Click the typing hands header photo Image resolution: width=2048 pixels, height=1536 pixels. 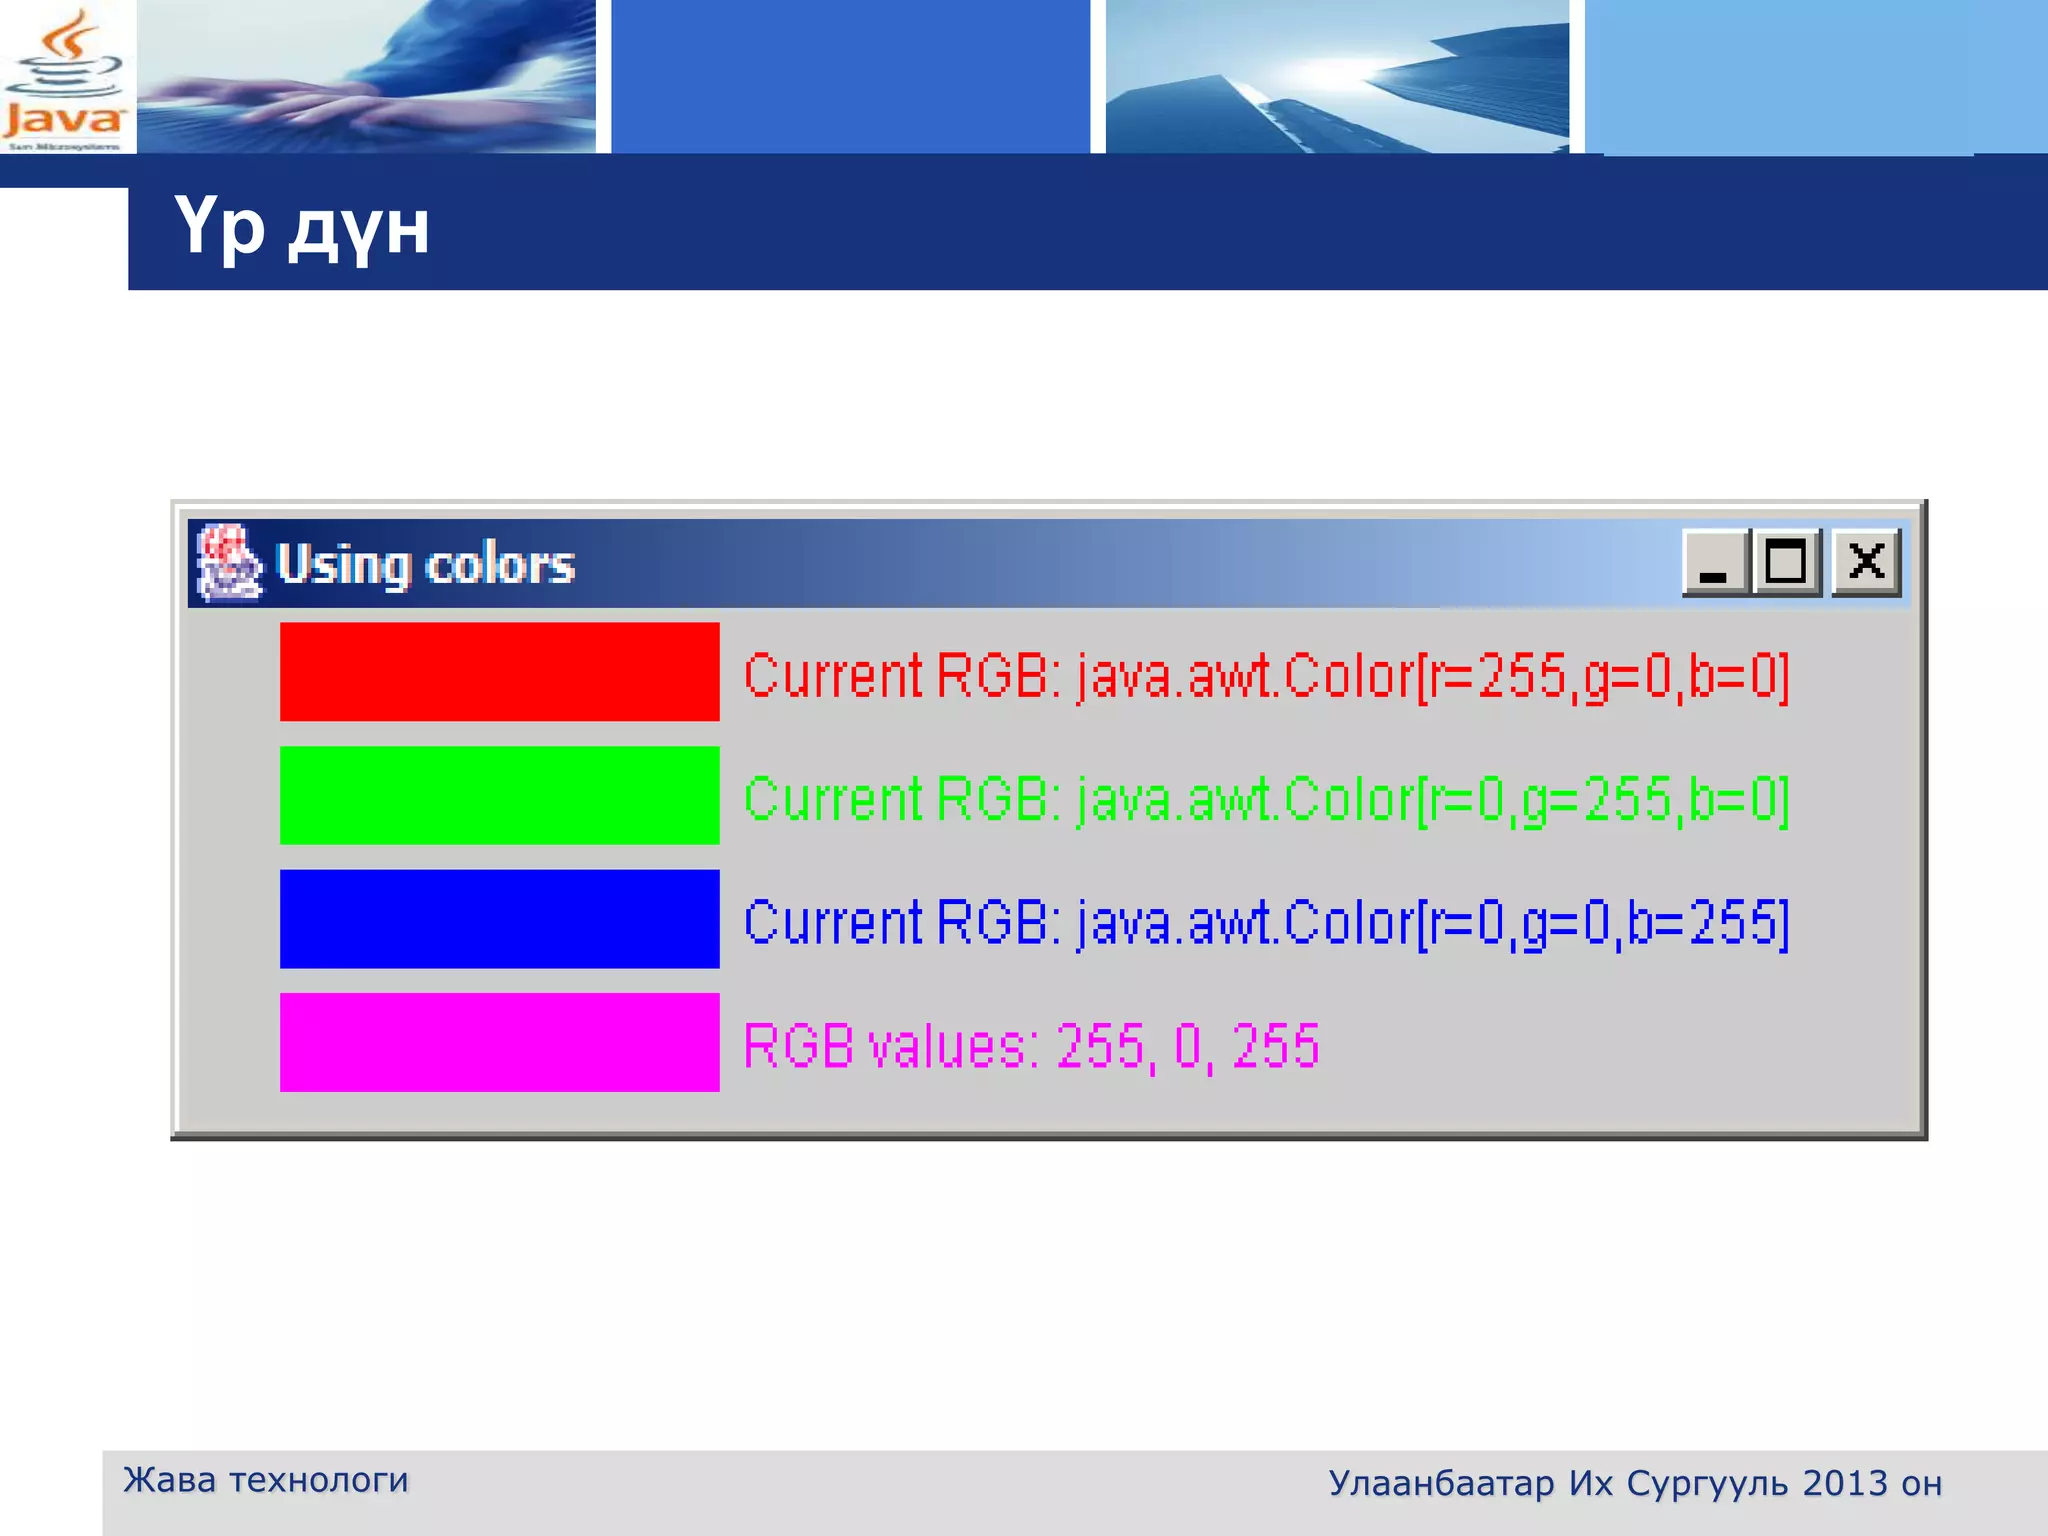(366, 76)
